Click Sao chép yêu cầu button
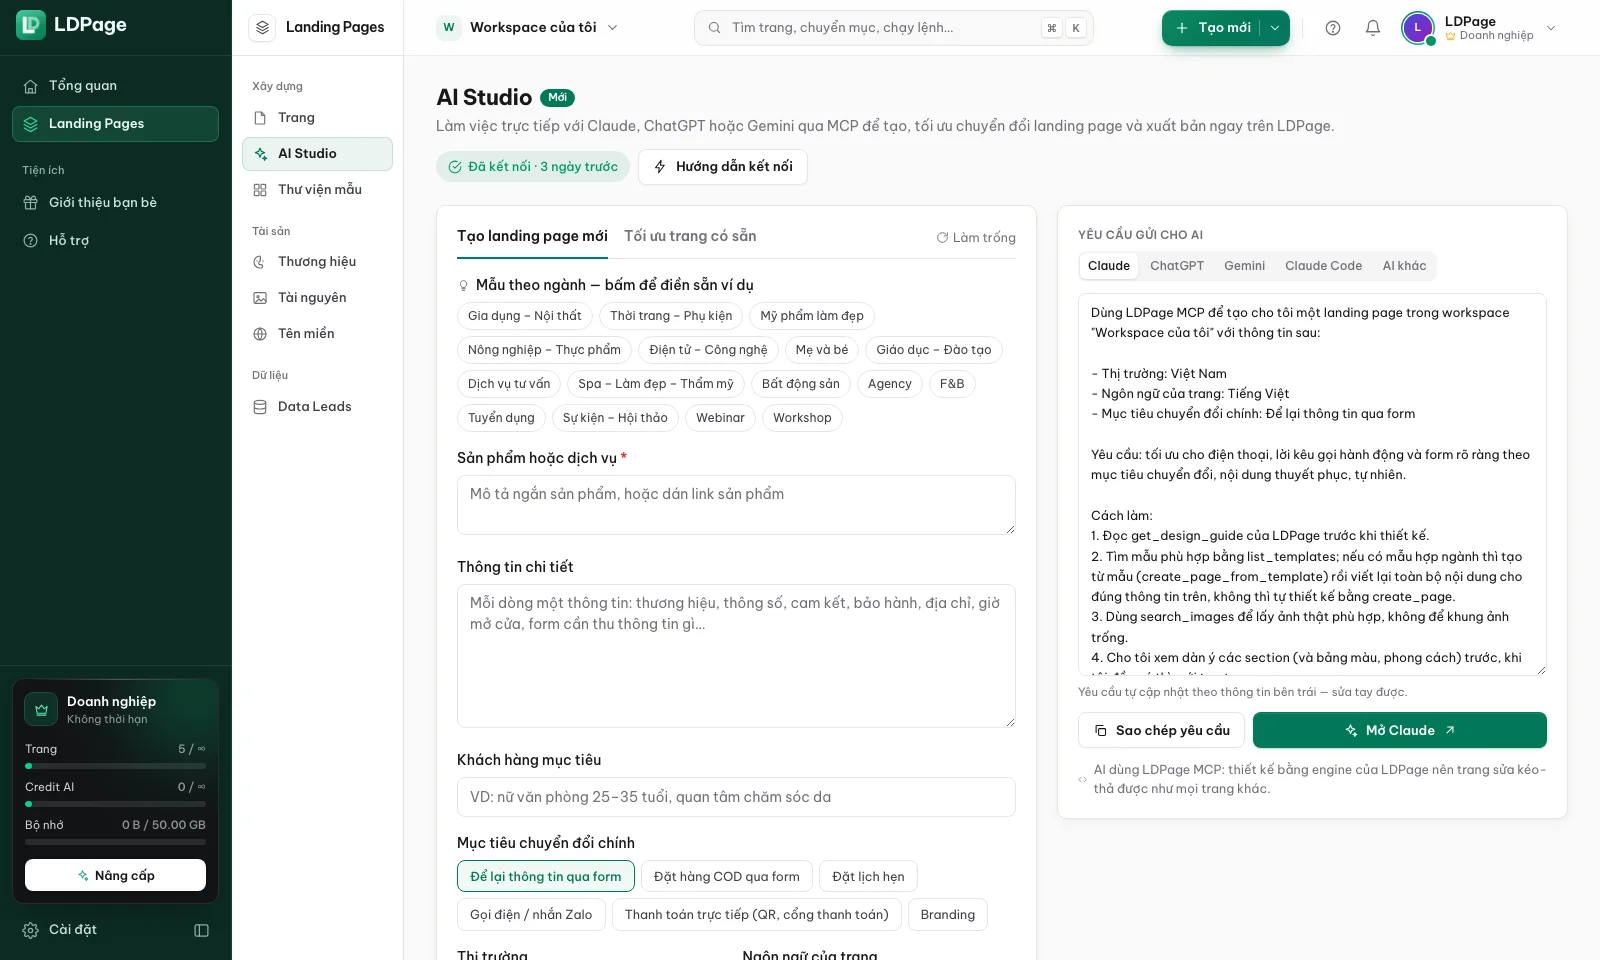 [1162, 731]
